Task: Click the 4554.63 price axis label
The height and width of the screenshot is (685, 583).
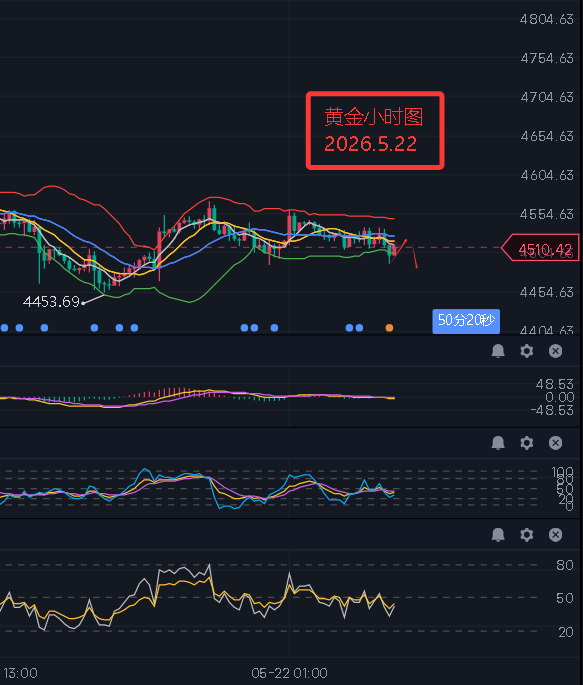Action: point(547,214)
